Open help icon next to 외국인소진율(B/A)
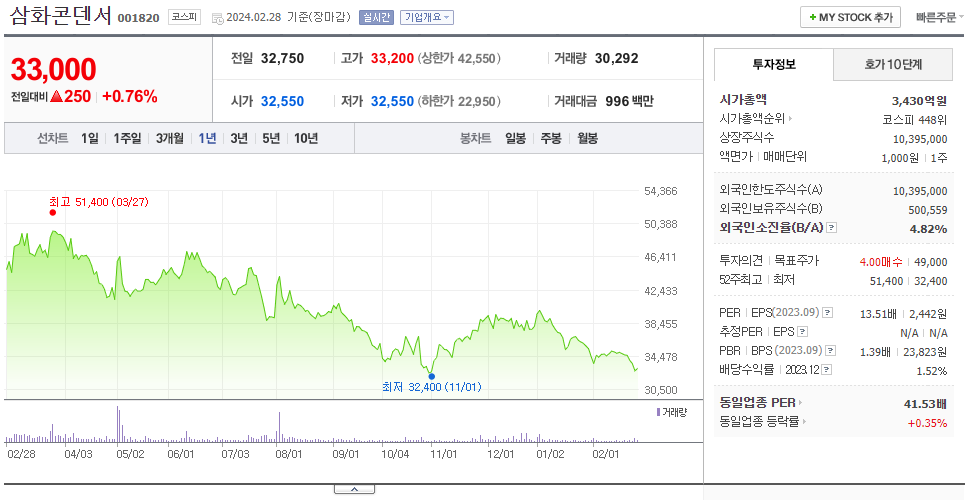Screen dimensions: 968x500 [x=832, y=228]
